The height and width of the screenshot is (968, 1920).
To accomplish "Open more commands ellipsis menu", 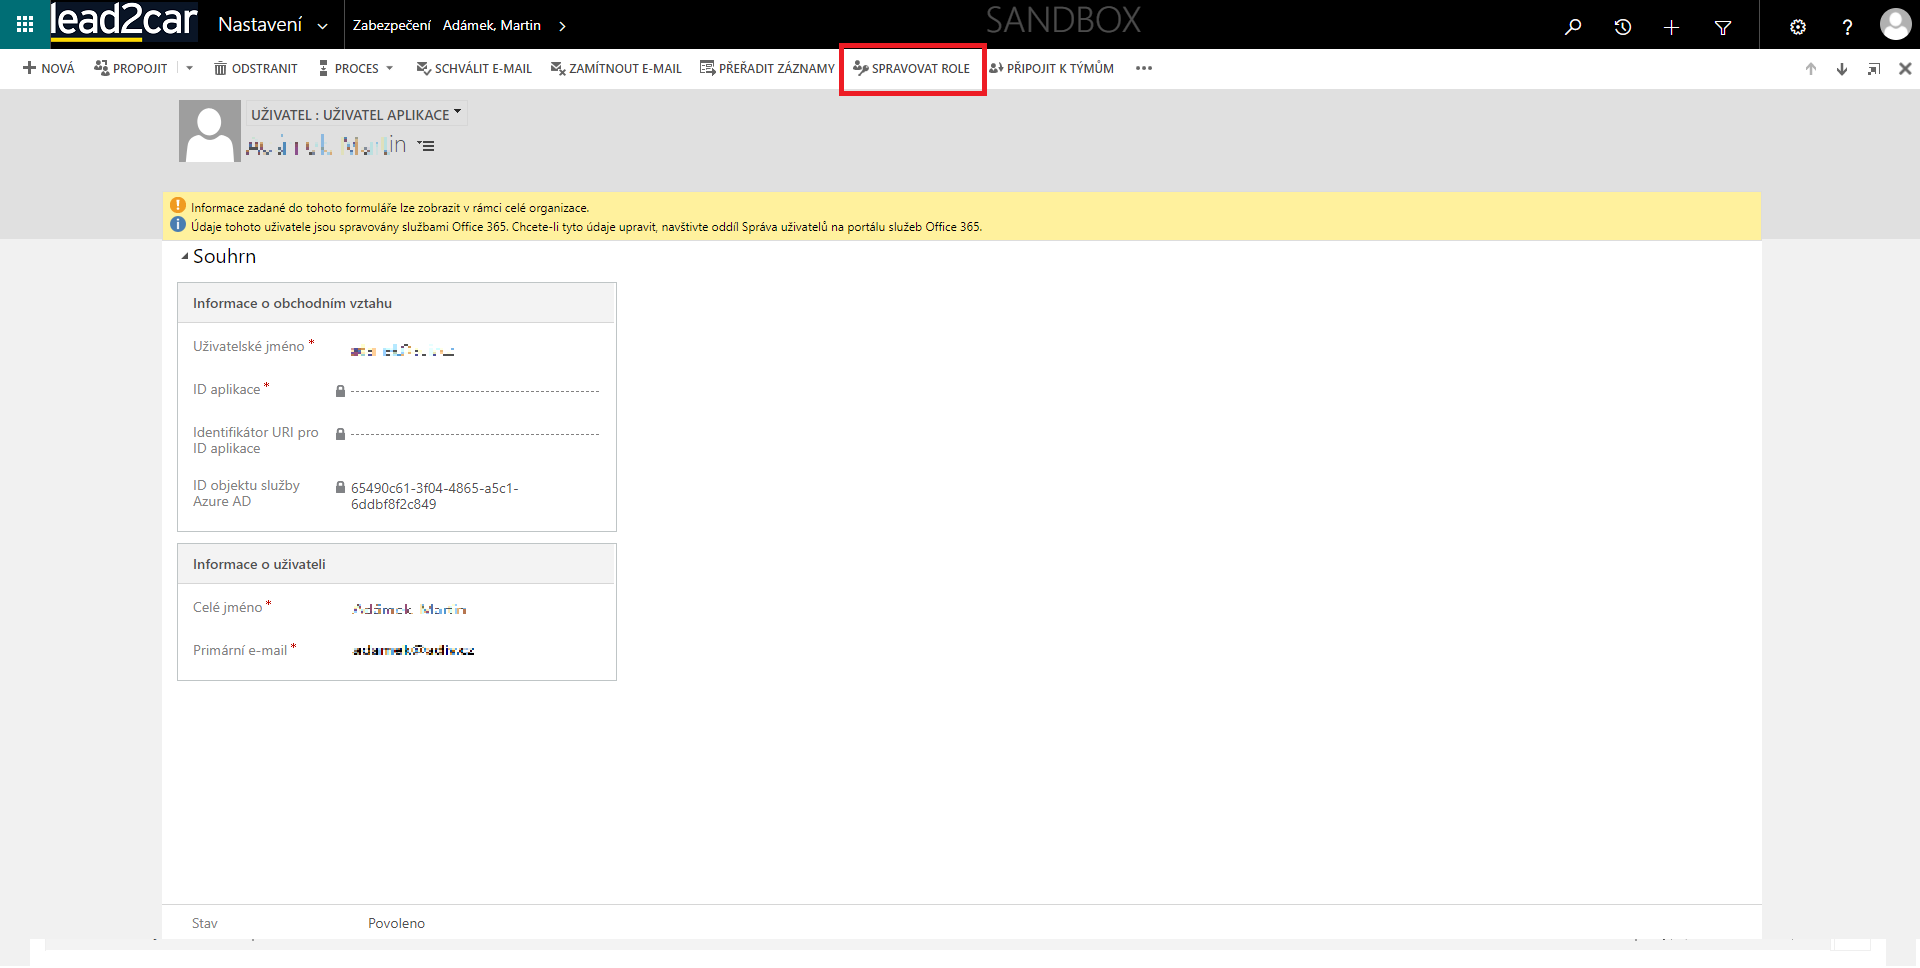I will [1144, 69].
